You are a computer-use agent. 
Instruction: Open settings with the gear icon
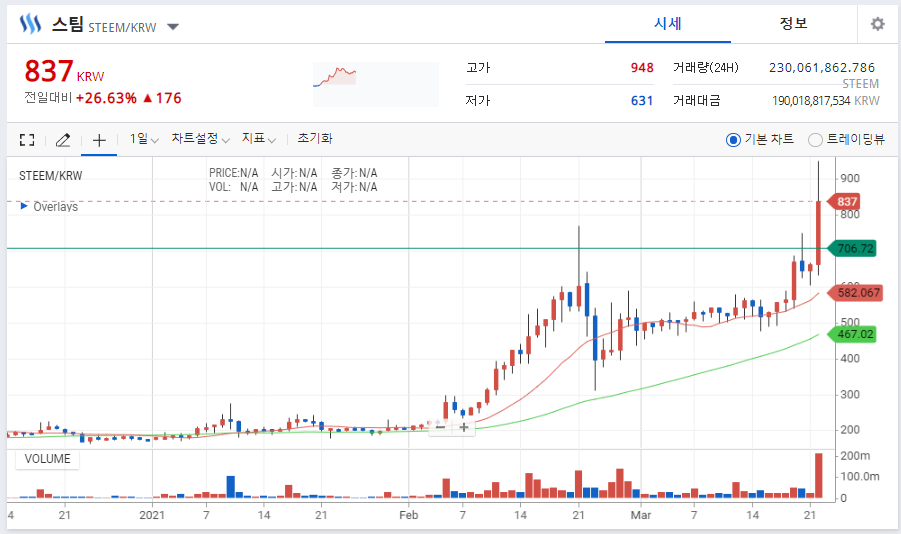coord(877,24)
